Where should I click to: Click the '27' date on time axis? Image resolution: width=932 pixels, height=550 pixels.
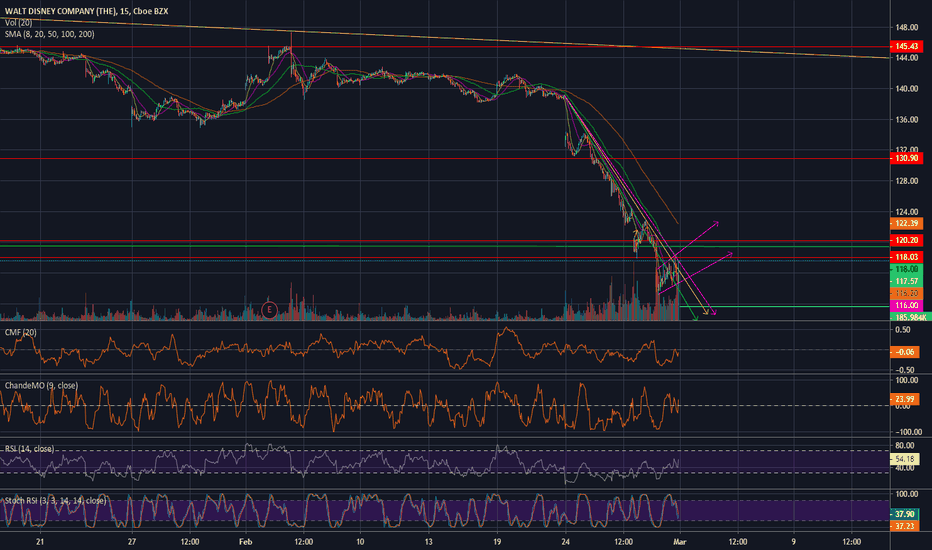[x=131, y=542]
